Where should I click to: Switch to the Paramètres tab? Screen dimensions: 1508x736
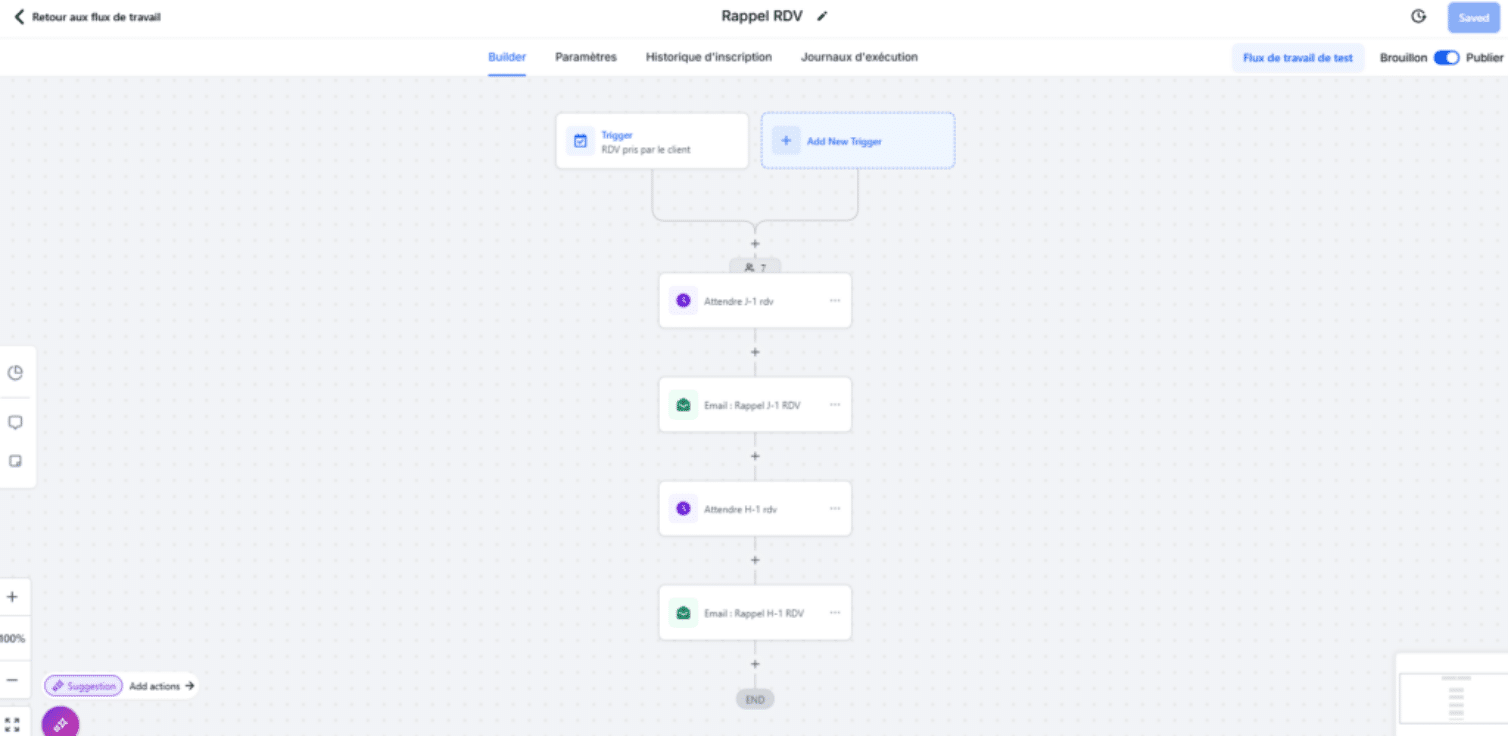(x=586, y=57)
